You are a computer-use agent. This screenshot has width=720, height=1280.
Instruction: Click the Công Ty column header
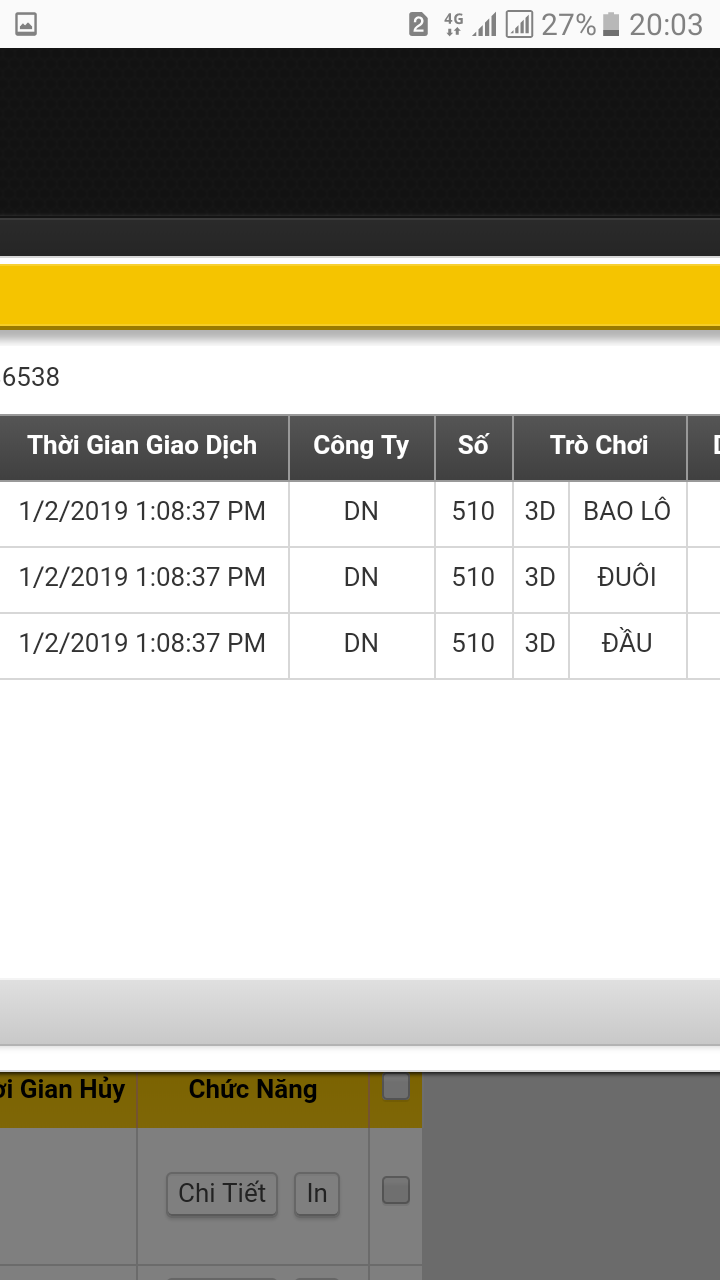tap(361, 446)
